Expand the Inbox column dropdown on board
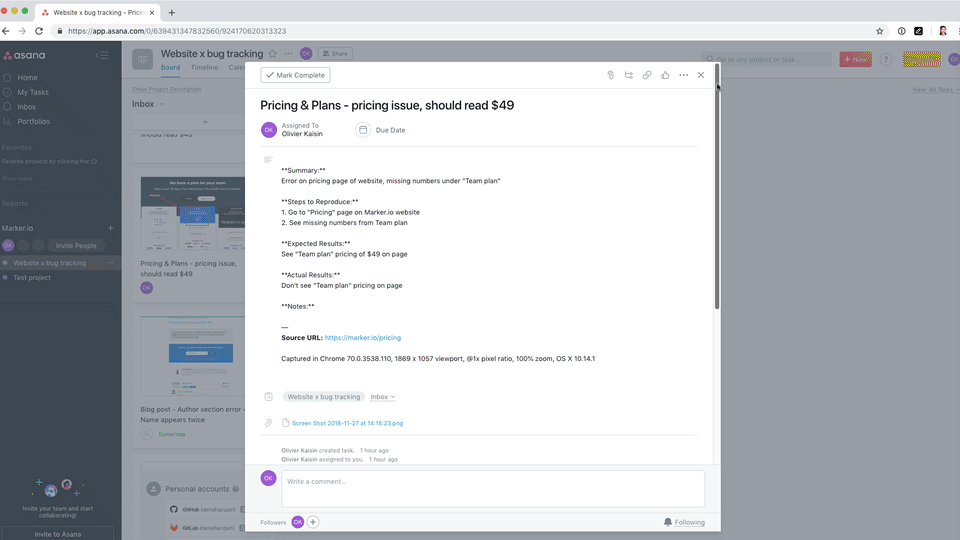Screen dimensions: 960x540 click(x=162, y=104)
